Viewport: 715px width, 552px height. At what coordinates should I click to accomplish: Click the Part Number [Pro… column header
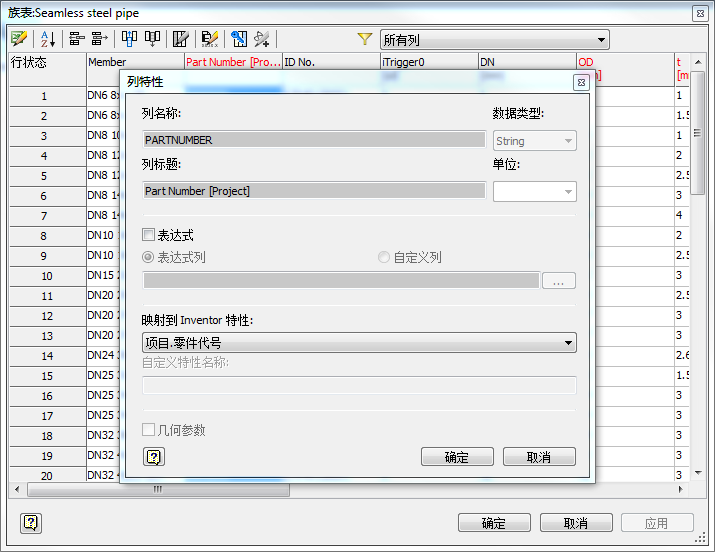(x=233, y=62)
